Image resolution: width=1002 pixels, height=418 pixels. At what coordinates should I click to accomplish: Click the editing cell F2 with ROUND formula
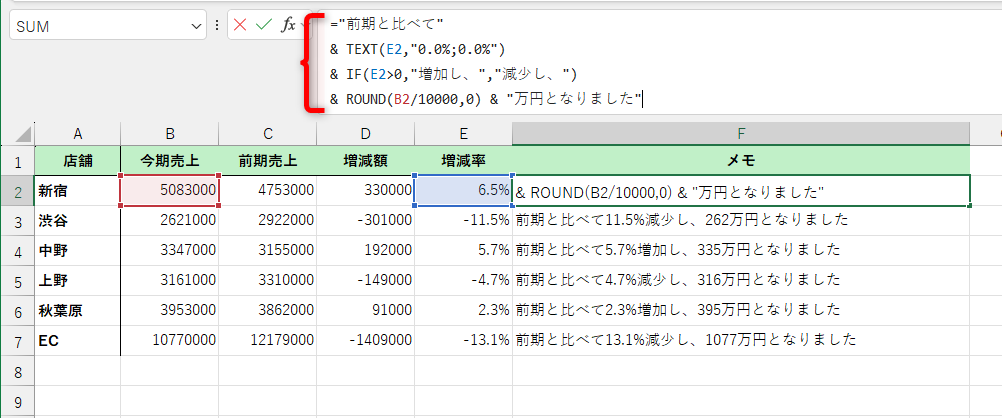(741, 190)
